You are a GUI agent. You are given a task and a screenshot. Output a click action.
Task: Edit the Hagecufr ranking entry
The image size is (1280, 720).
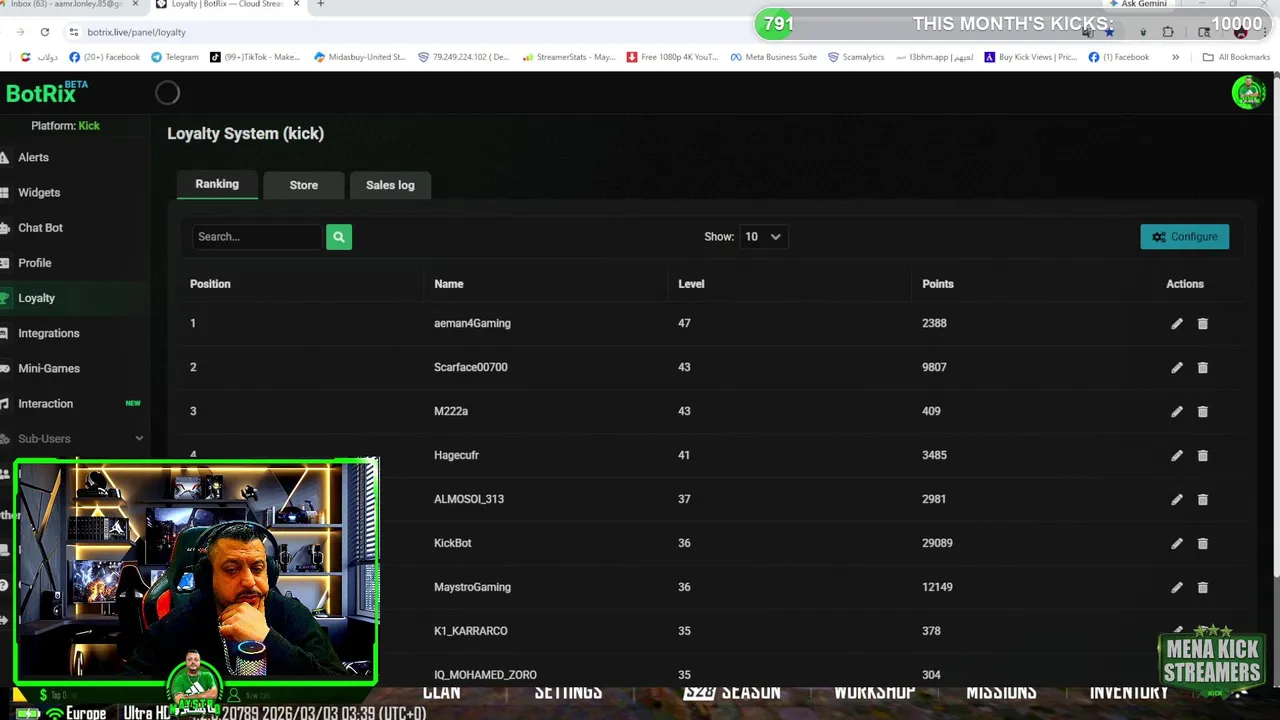1177,455
